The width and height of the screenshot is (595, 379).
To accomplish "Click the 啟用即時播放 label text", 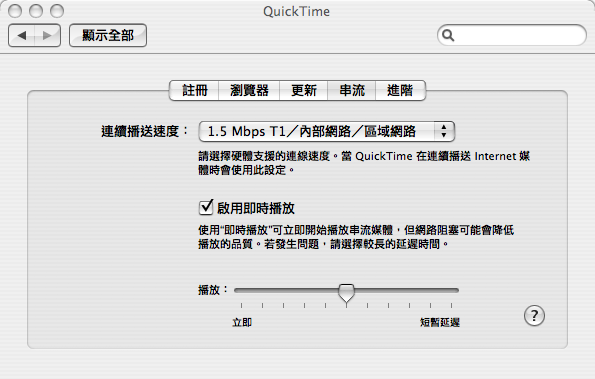I will tap(256, 208).
